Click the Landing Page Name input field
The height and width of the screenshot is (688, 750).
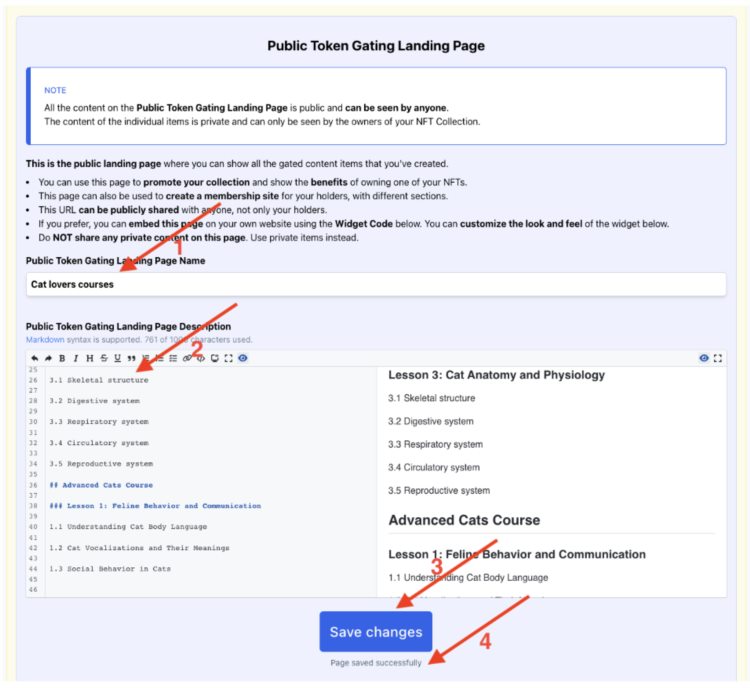375,284
